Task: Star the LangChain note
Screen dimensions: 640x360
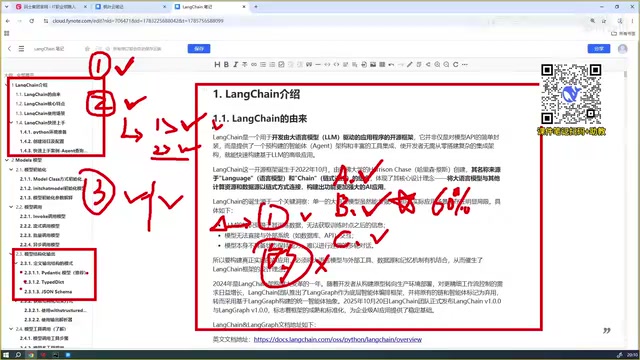Action: [87, 49]
